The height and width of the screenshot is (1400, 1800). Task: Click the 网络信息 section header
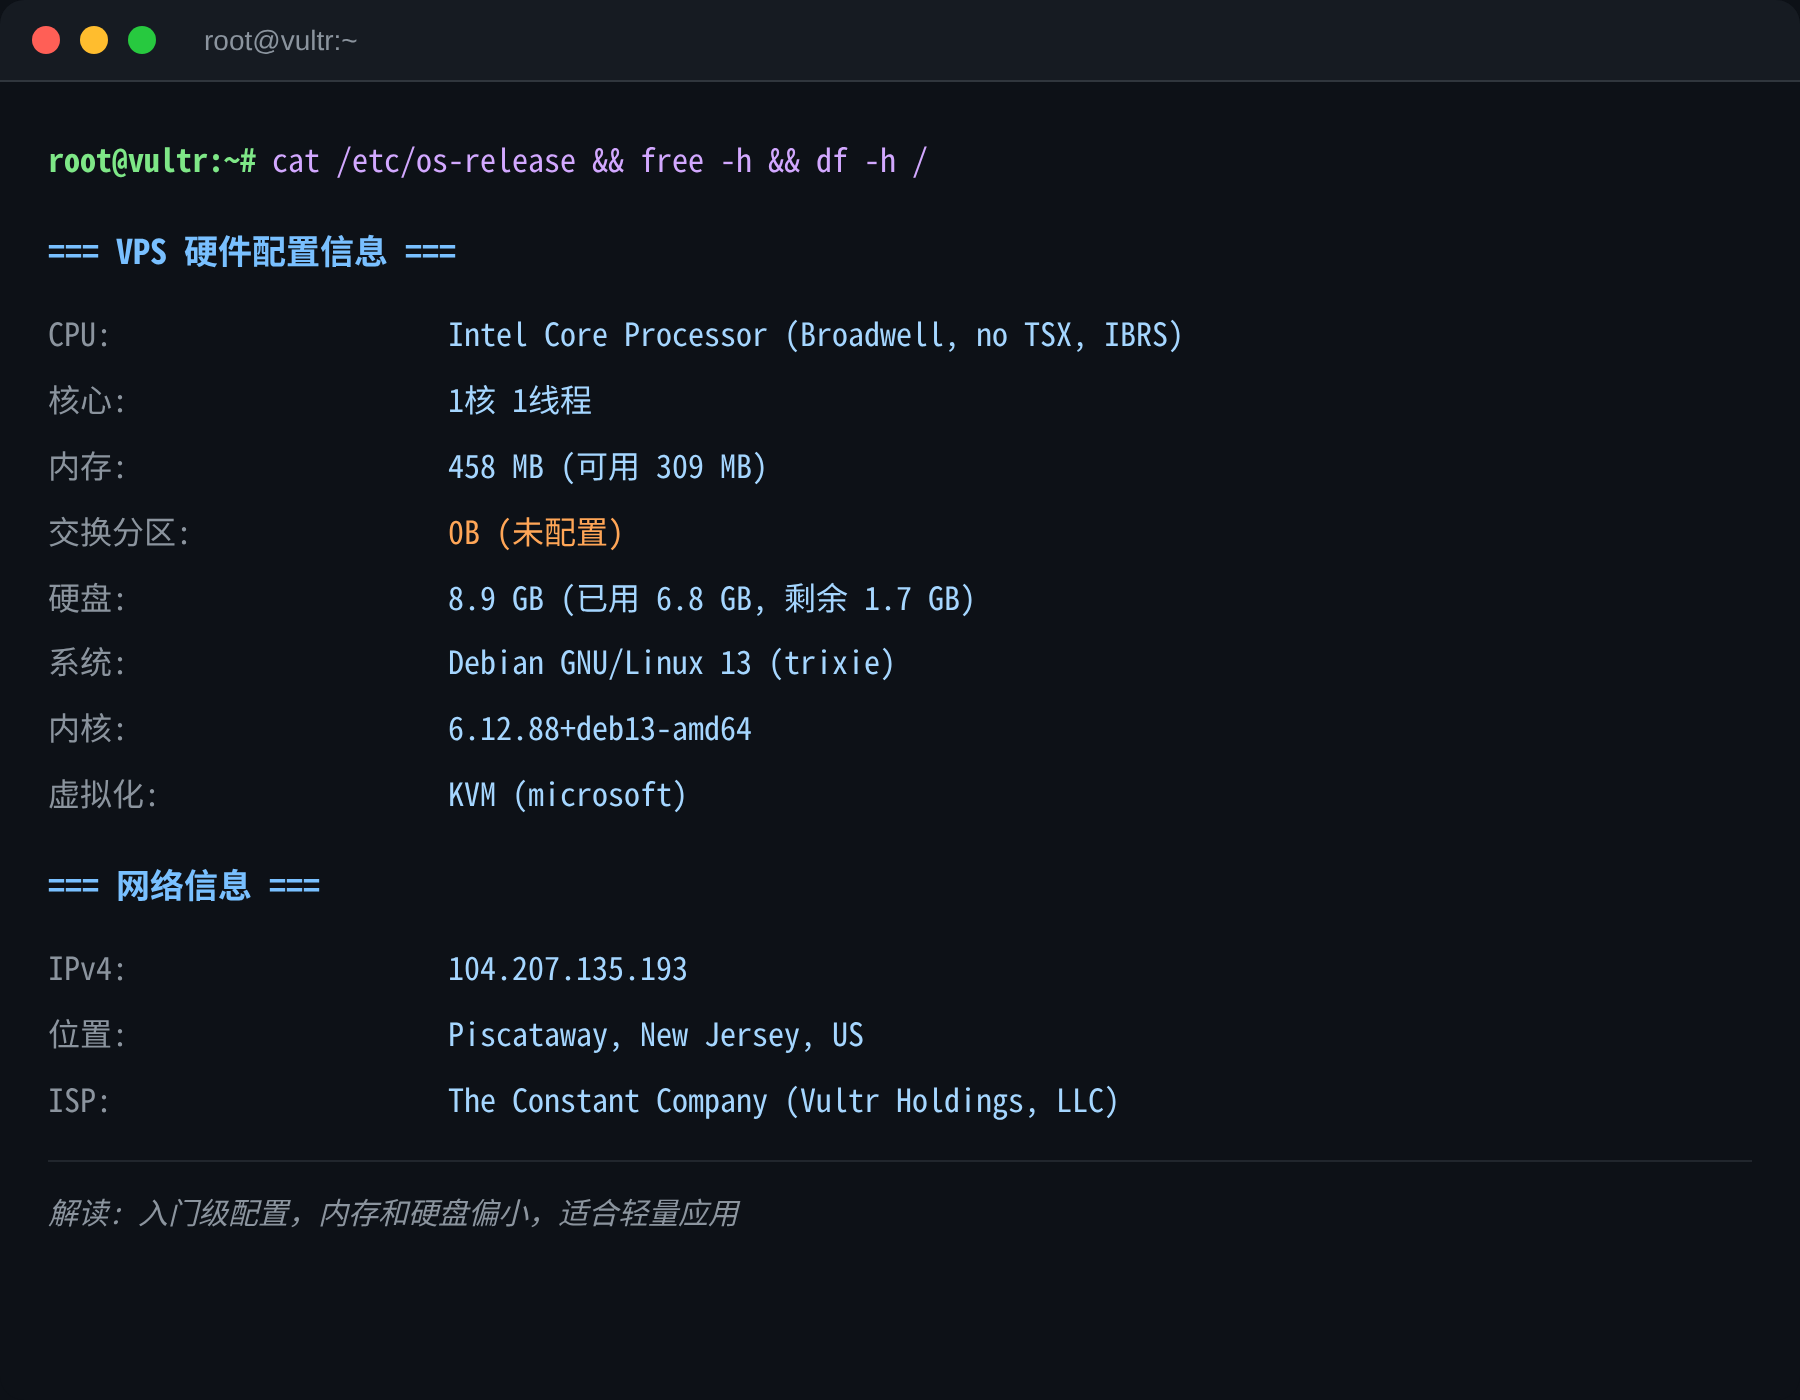184,886
